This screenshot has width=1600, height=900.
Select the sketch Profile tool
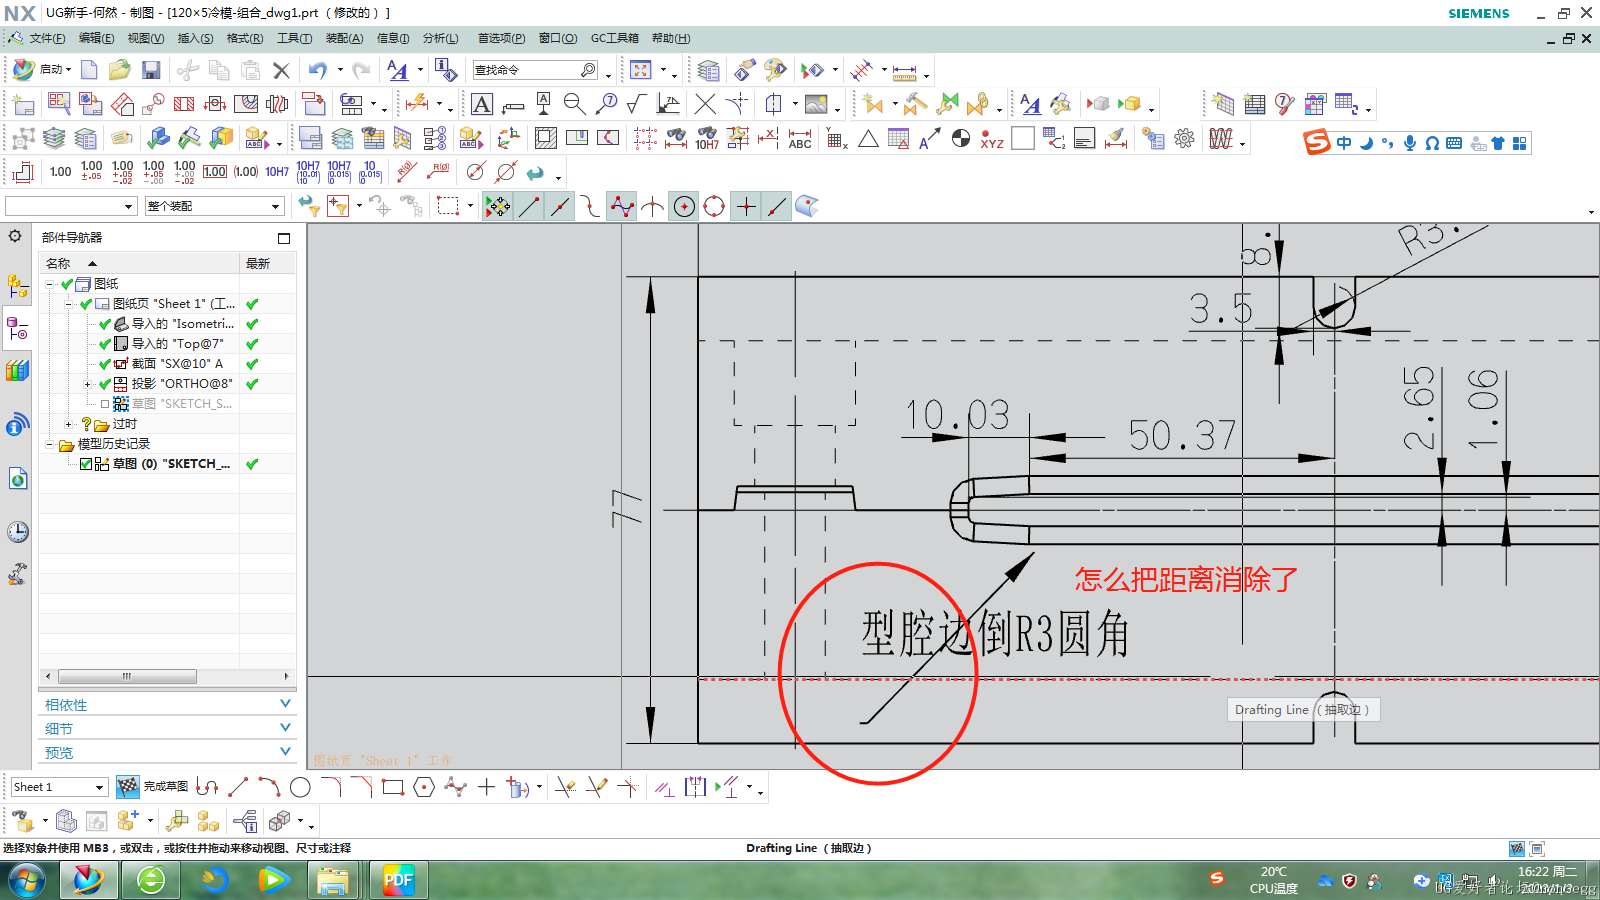(x=207, y=787)
